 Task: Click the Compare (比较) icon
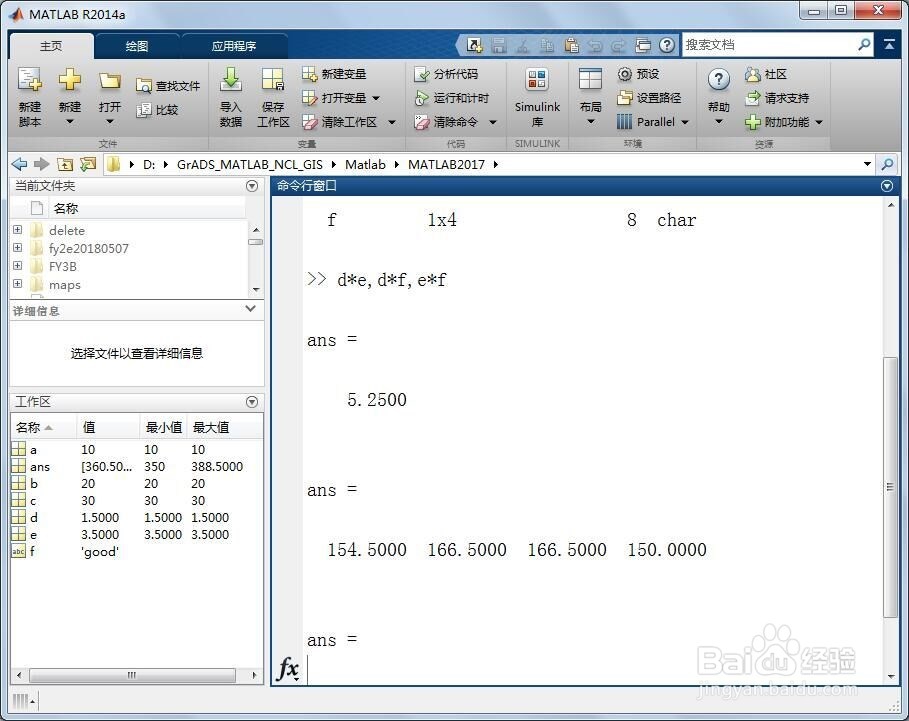(x=143, y=110)
